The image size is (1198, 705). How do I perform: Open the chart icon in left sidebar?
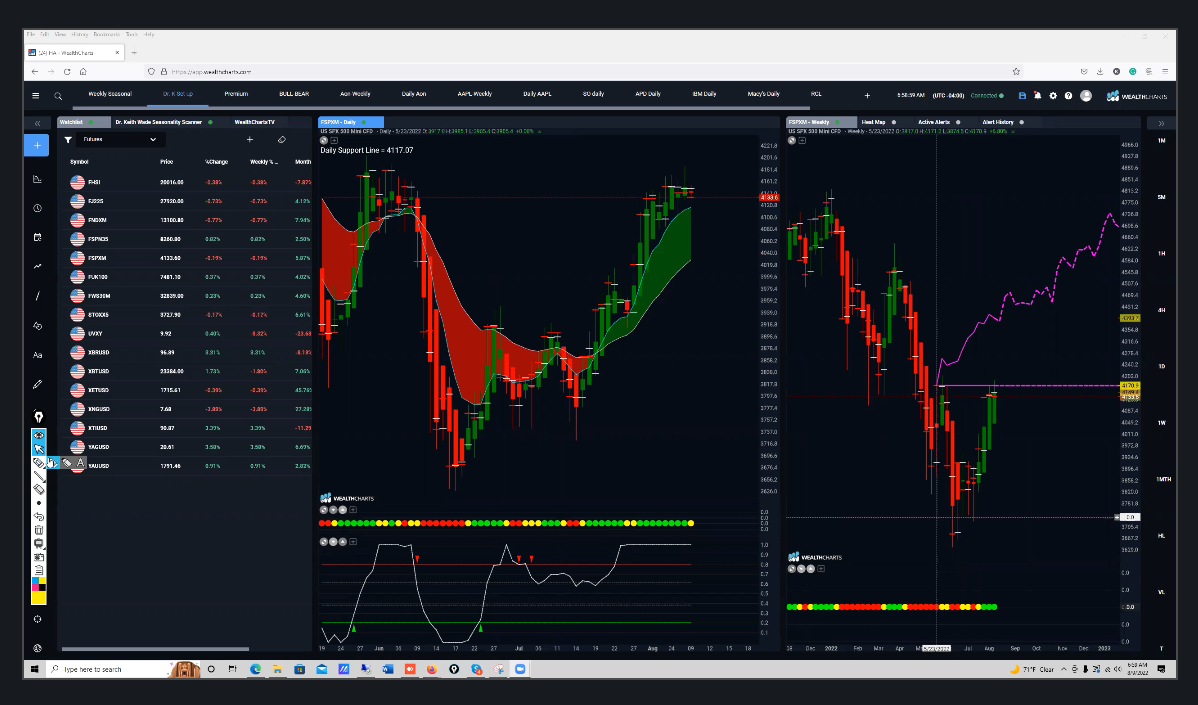[x=37, y=179]
